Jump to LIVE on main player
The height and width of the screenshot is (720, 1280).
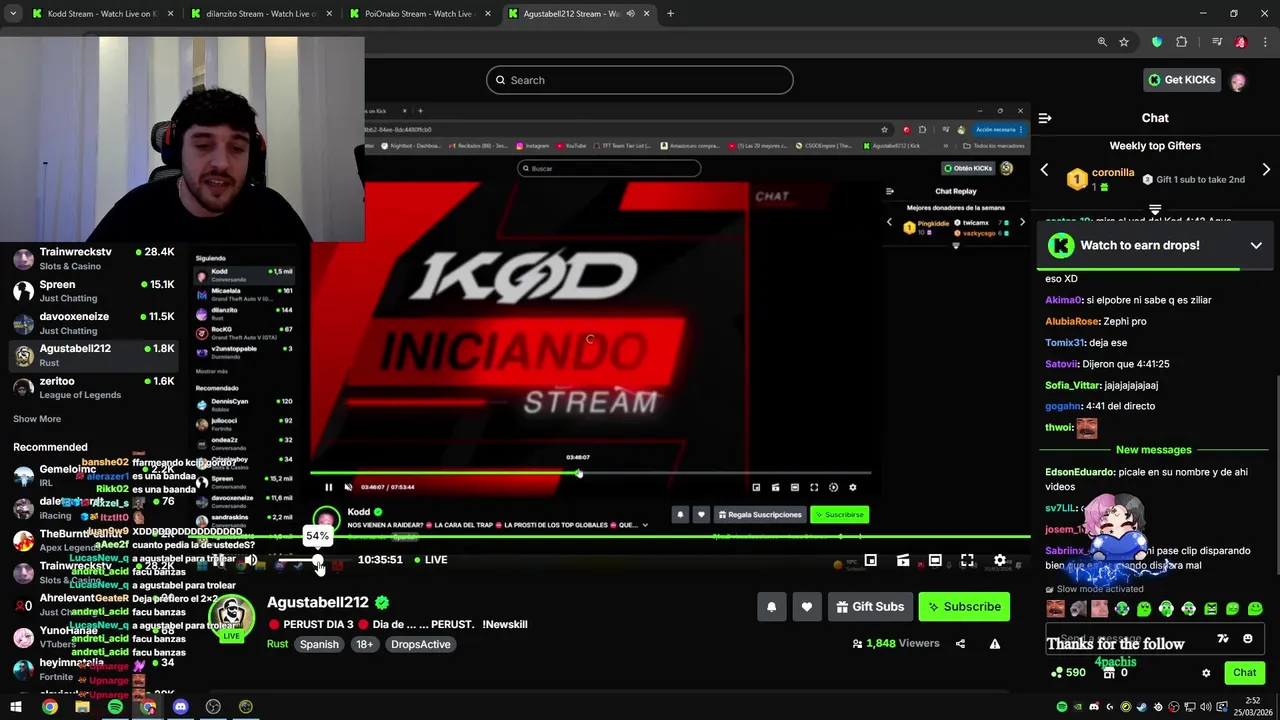point(430,560)
